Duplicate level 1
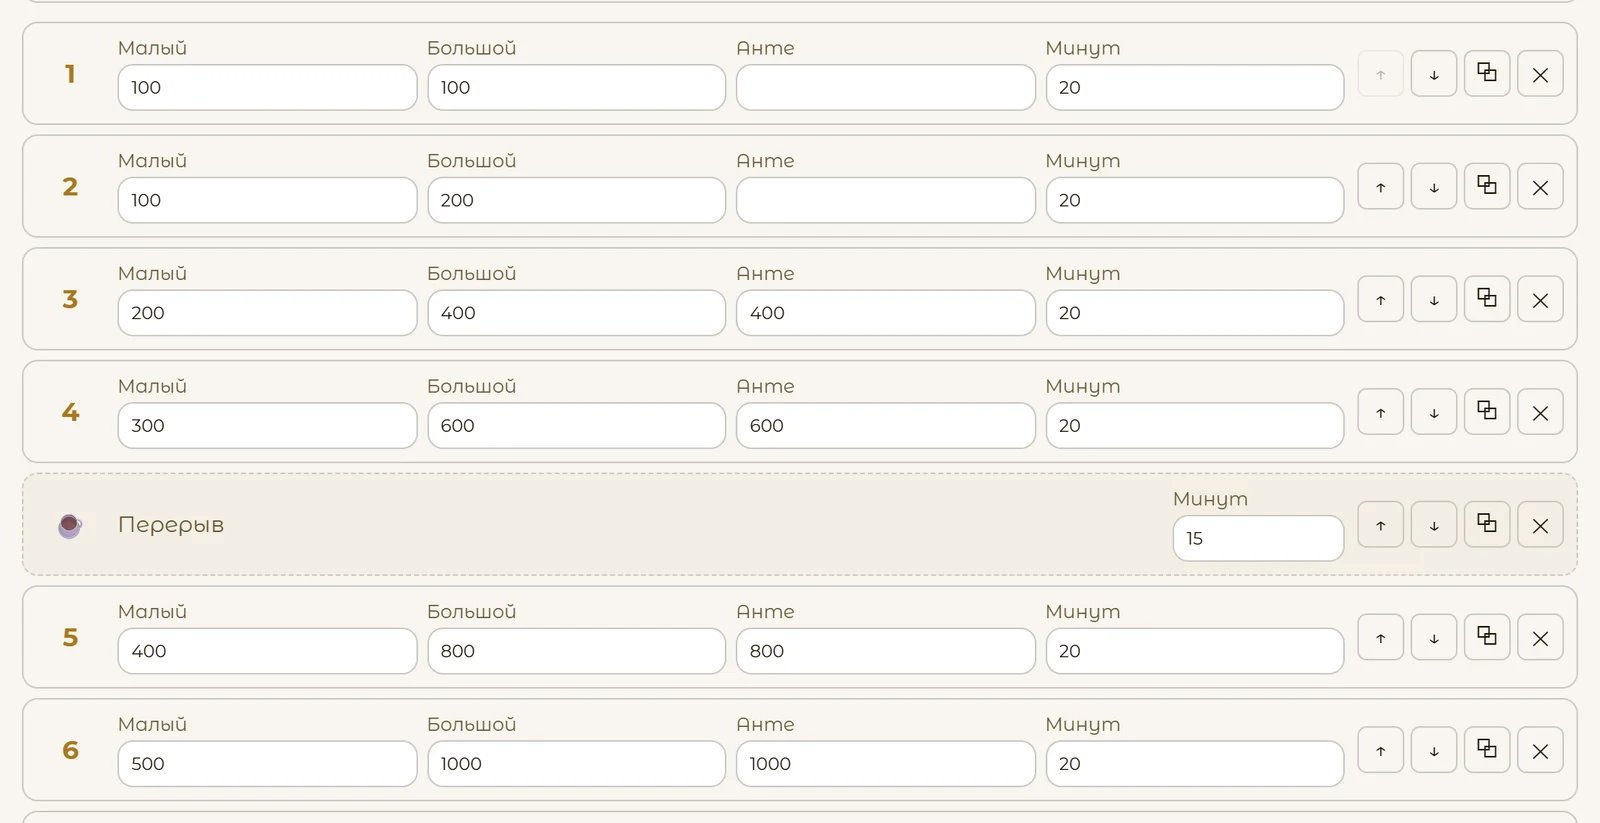The width and height of the screenshot is (1600, 823). (x=1487, y=74)
